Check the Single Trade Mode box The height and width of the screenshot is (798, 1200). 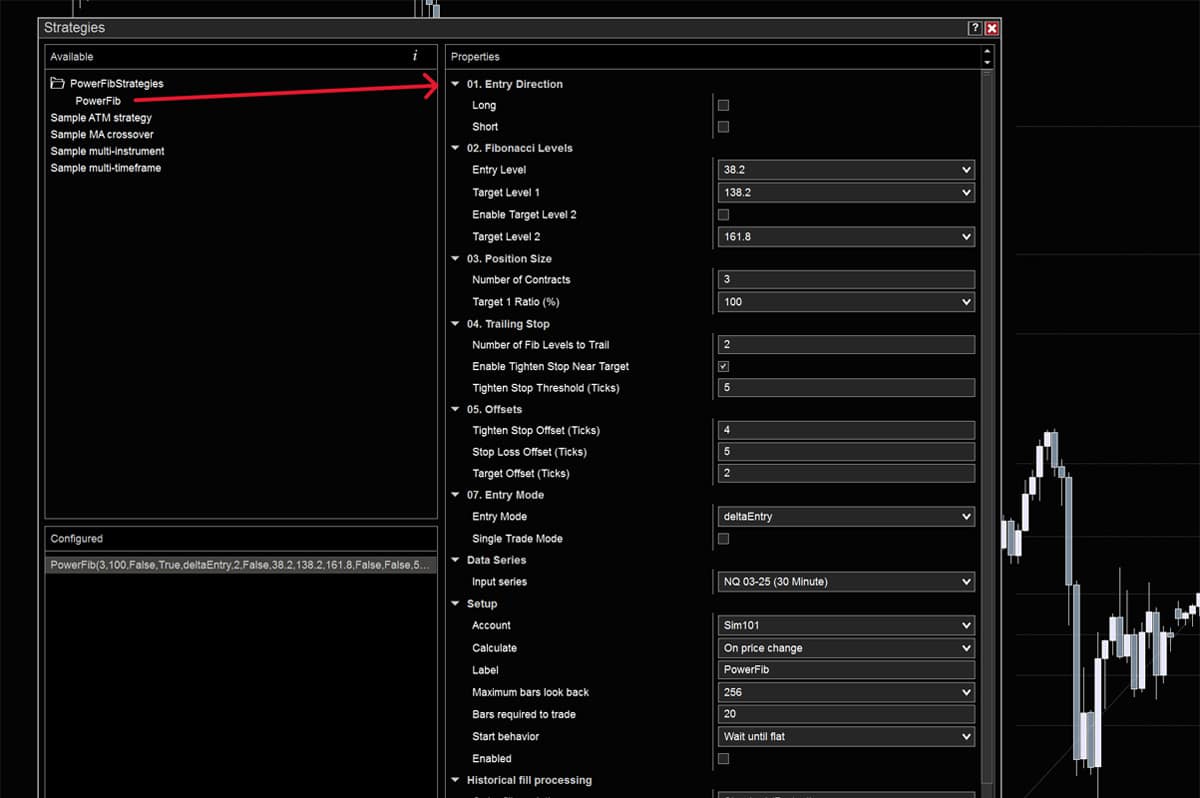[723, 539]
